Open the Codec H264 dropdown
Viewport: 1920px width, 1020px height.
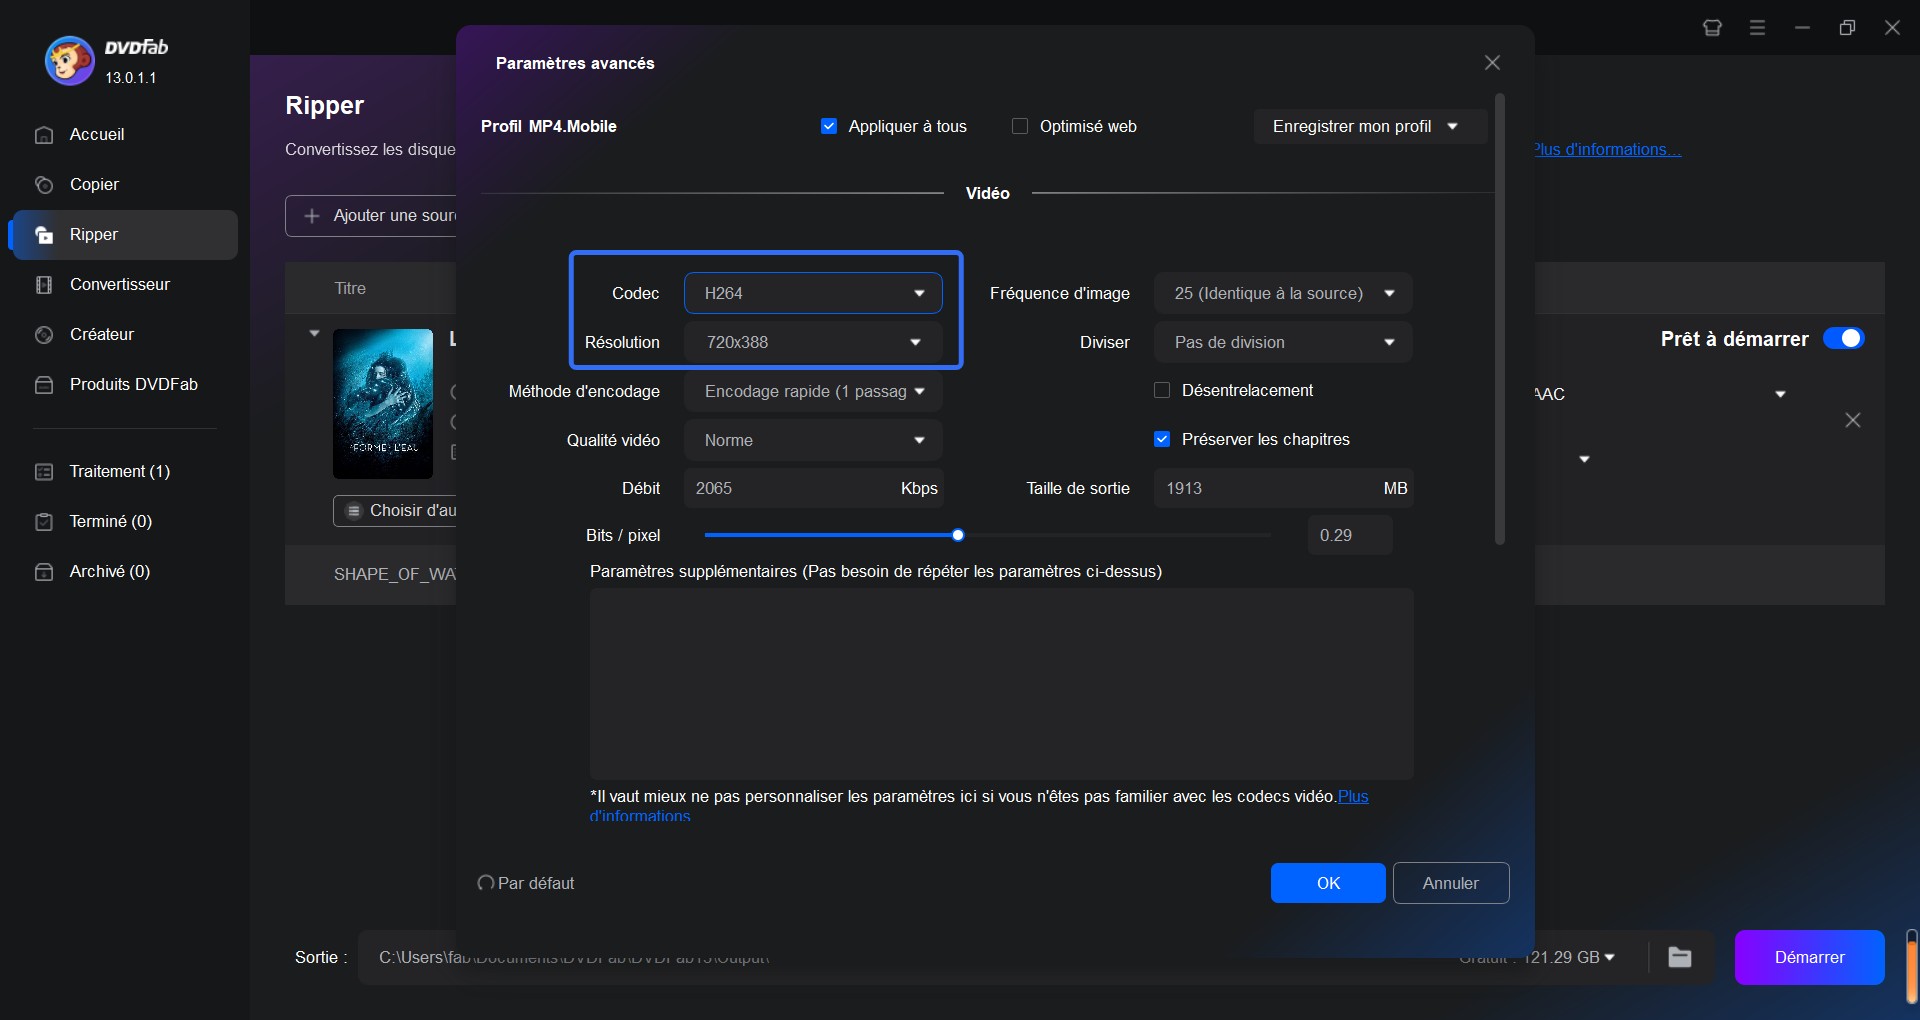813,293
